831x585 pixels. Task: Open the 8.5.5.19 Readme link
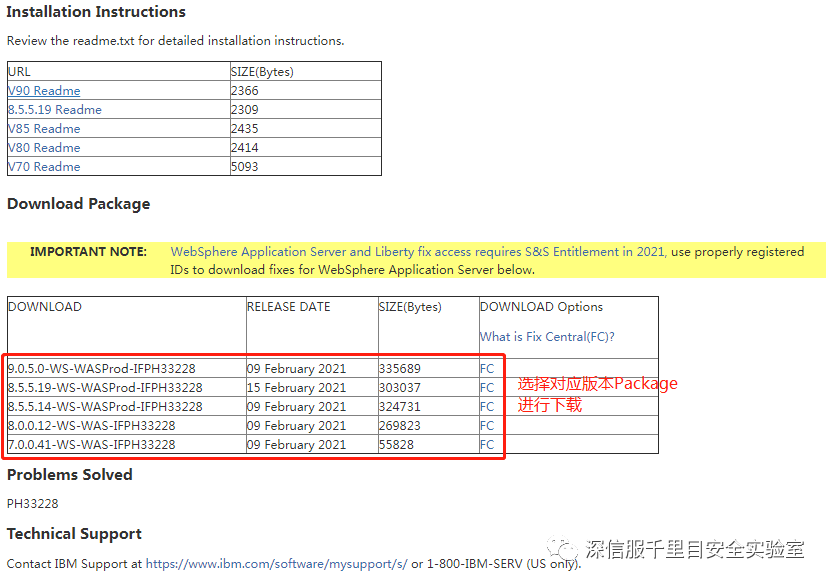[x=55, y=110]
